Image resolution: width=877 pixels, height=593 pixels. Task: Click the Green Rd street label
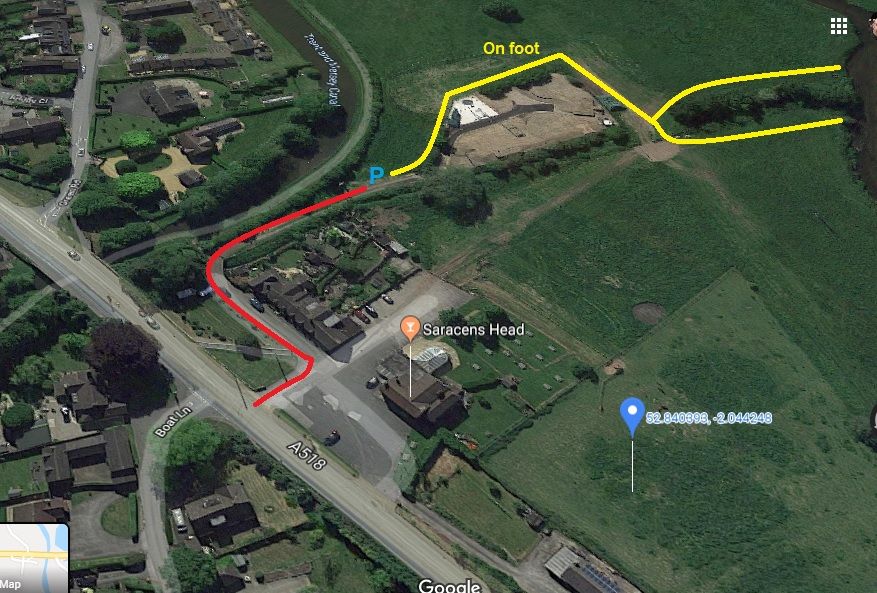pos(62,194)
